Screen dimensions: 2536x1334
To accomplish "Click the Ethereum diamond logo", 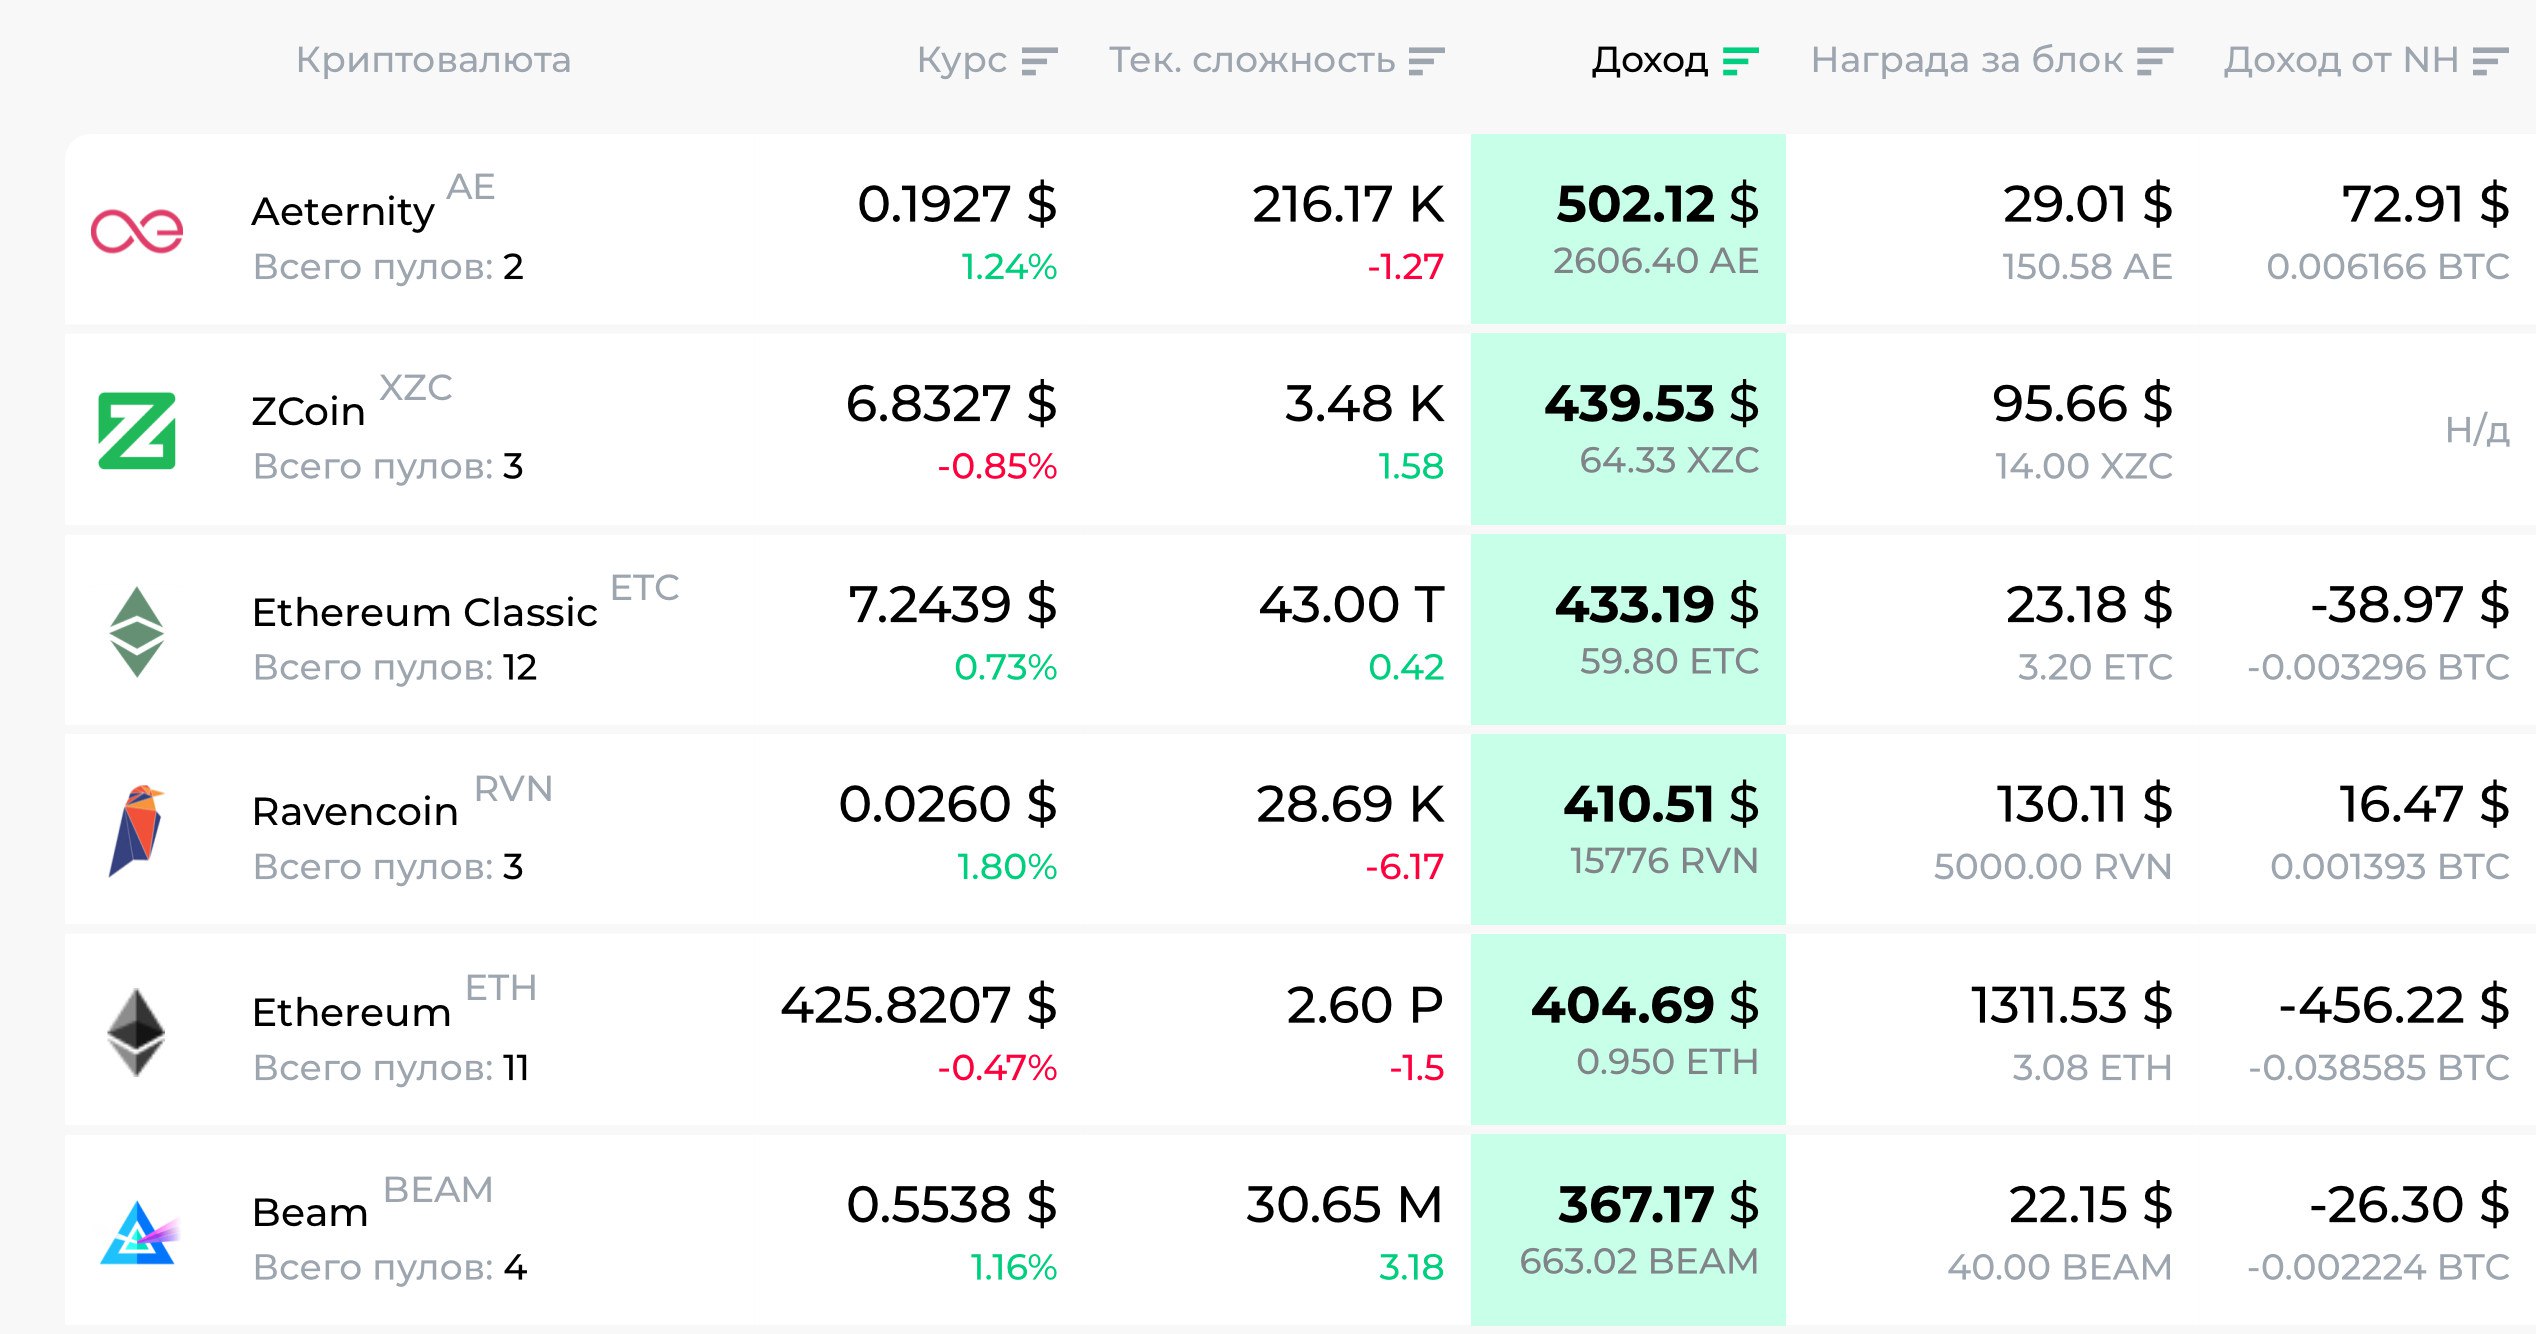I will 137,1032.
